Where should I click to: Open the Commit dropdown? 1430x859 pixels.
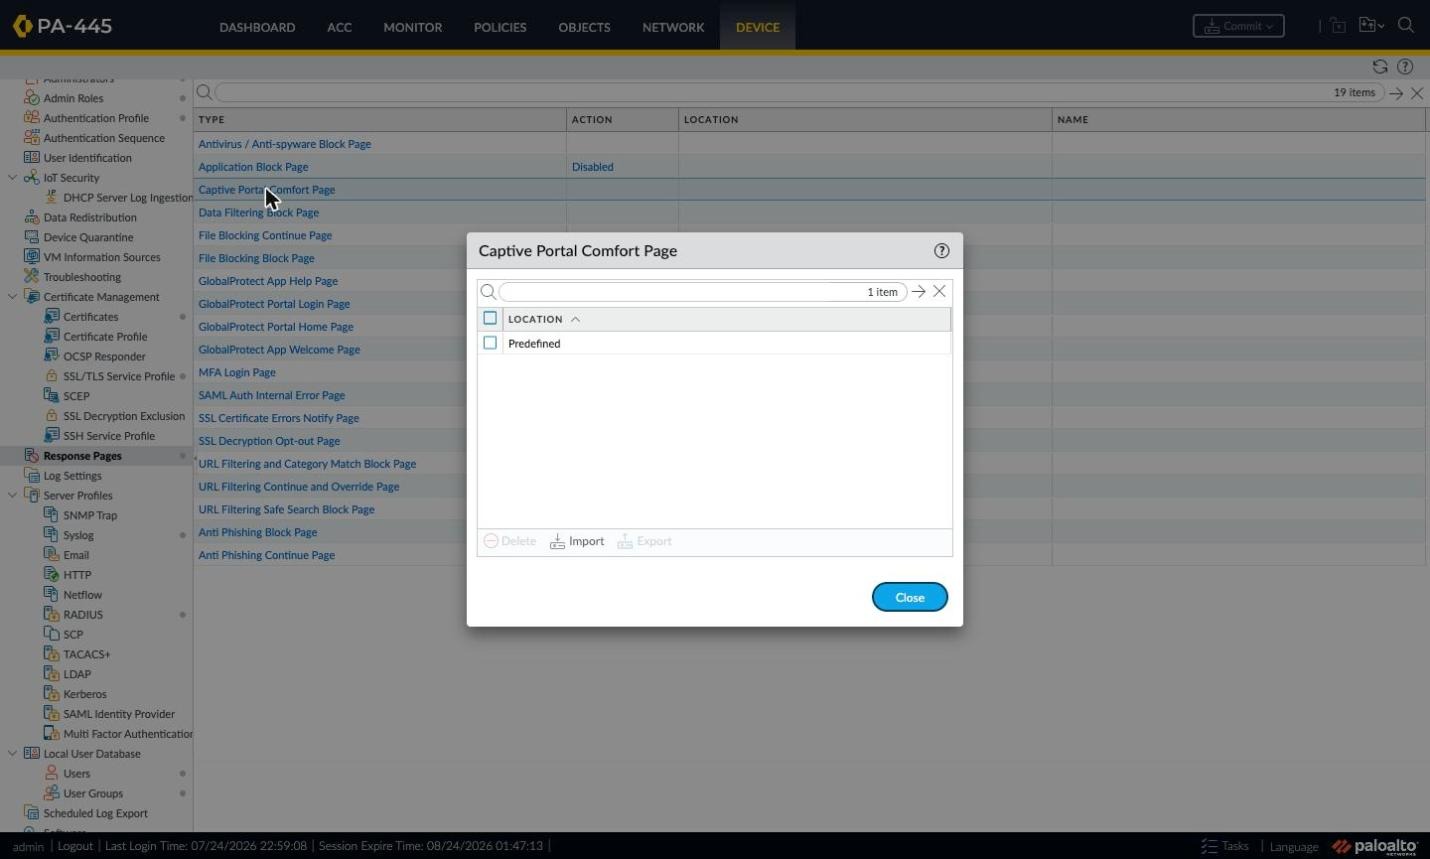(x=1238, y=26)
